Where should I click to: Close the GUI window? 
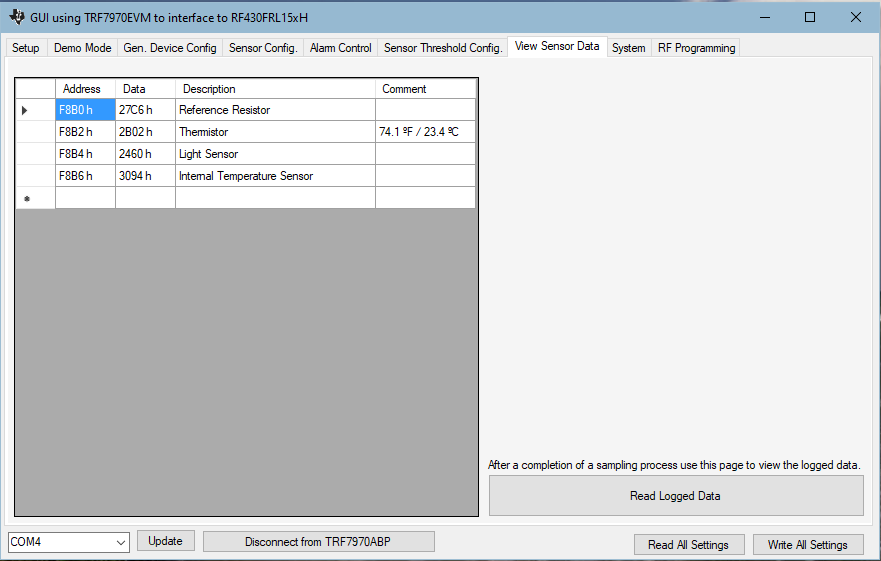tap(856, 17)
